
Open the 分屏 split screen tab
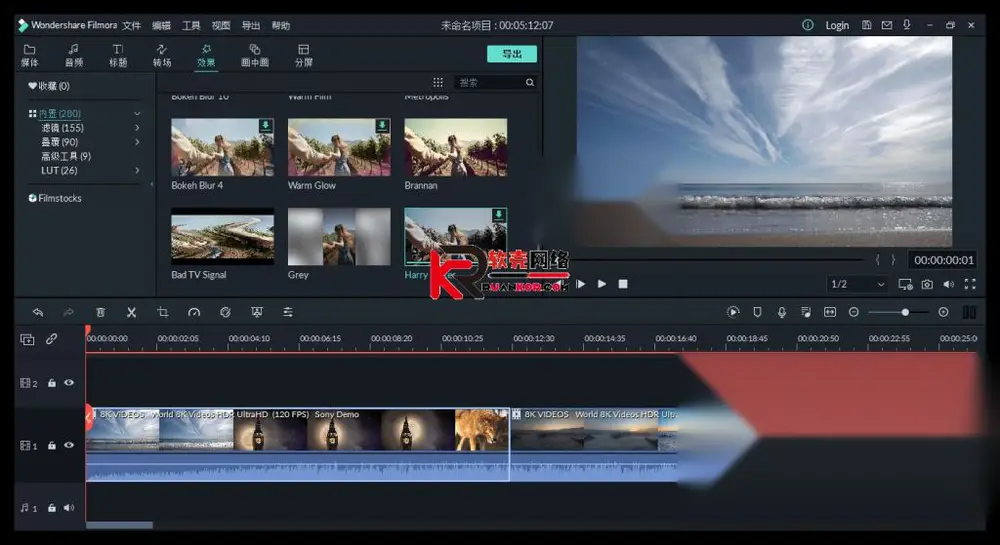point(304,55)
